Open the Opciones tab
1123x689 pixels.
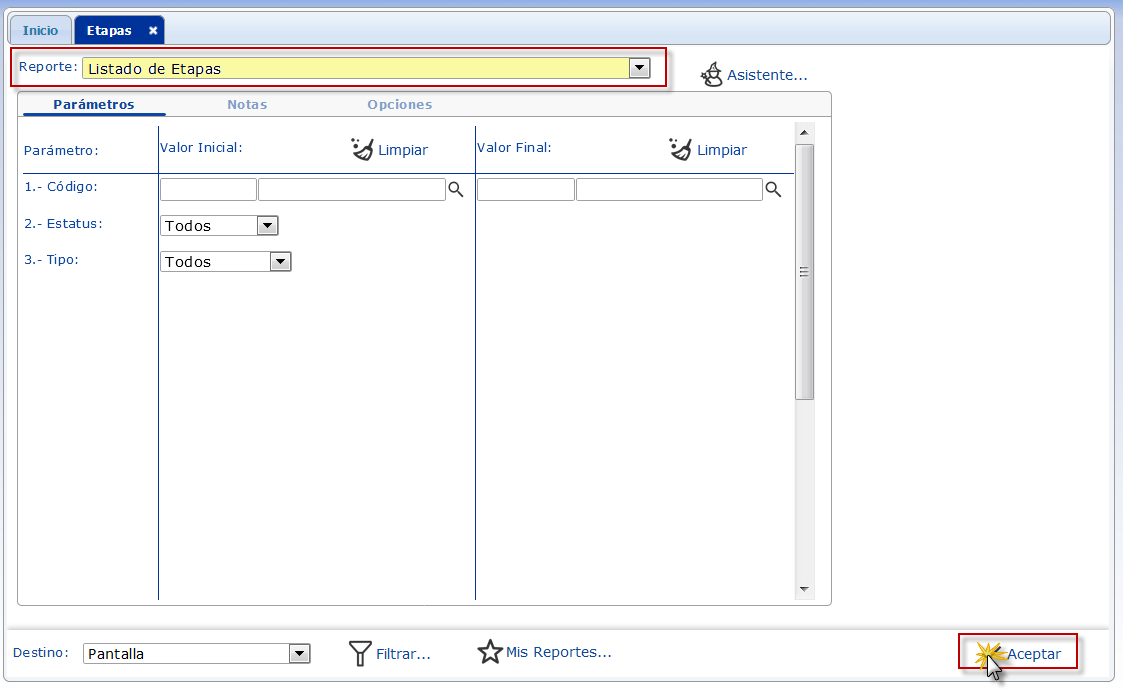(399, 104)
